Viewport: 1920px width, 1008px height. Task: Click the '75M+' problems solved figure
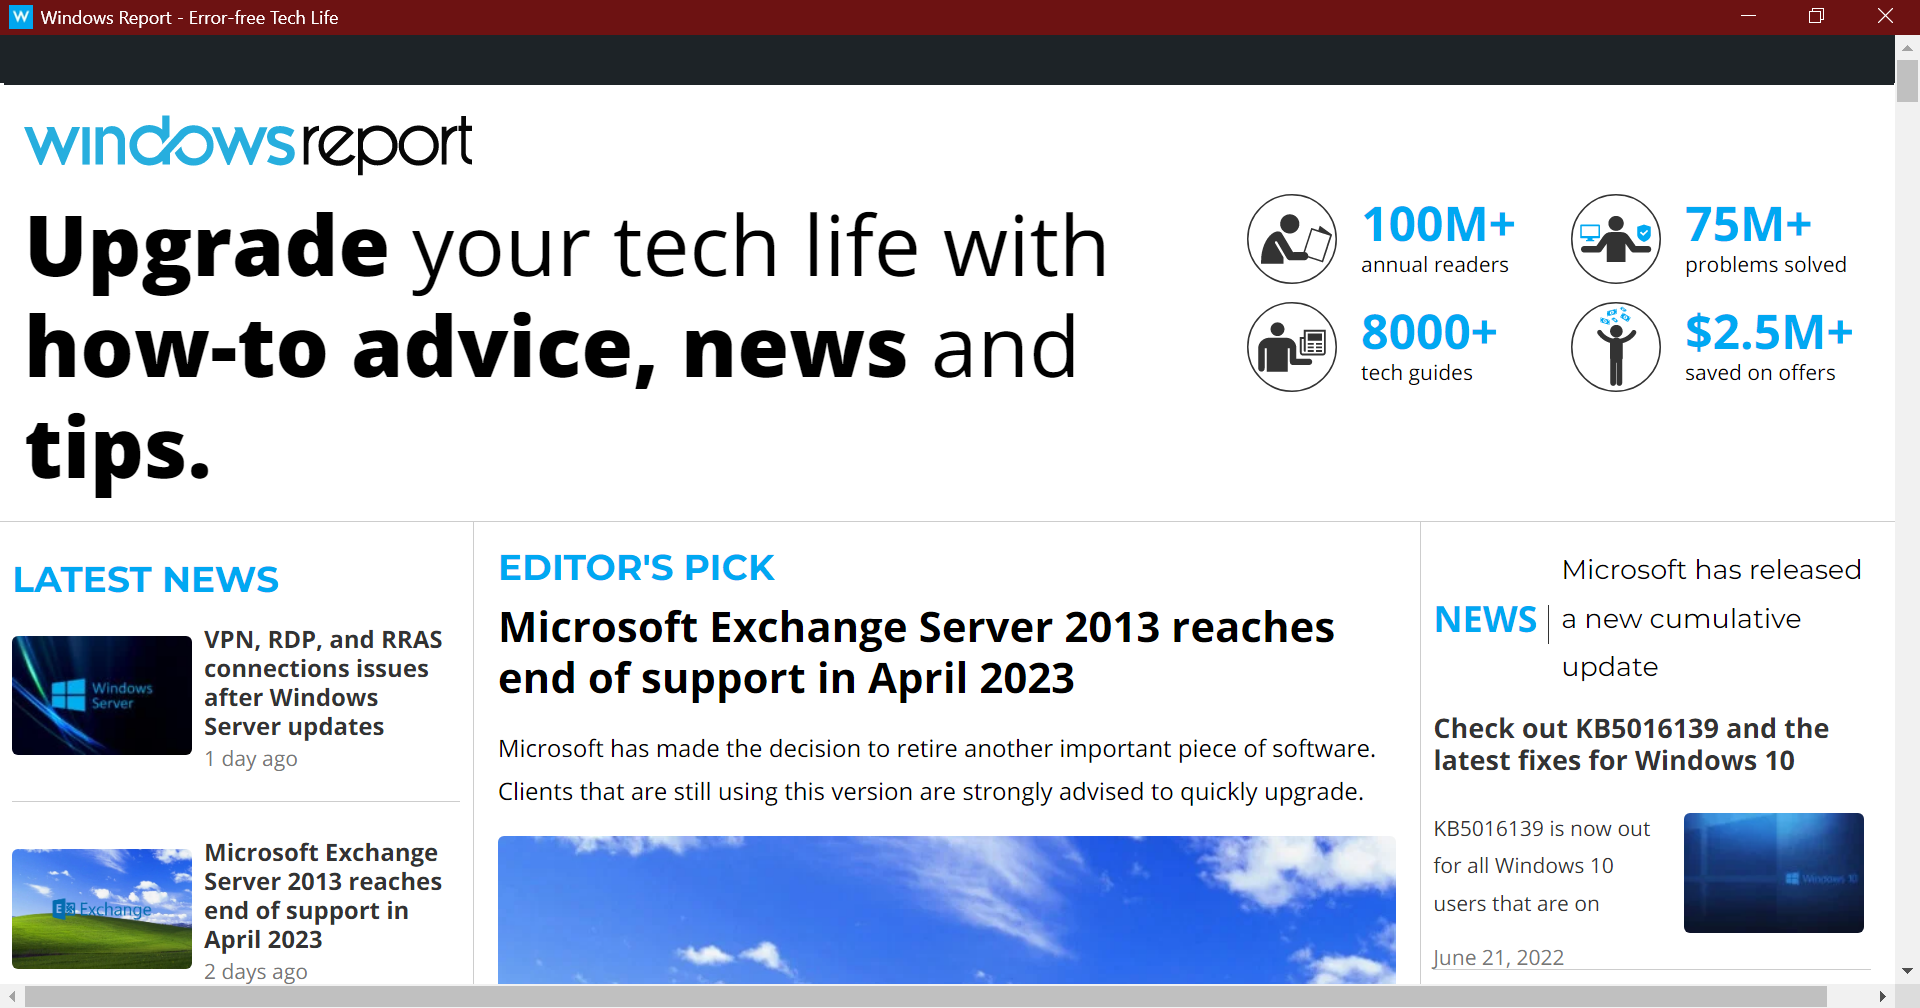tap(1748, 224)
